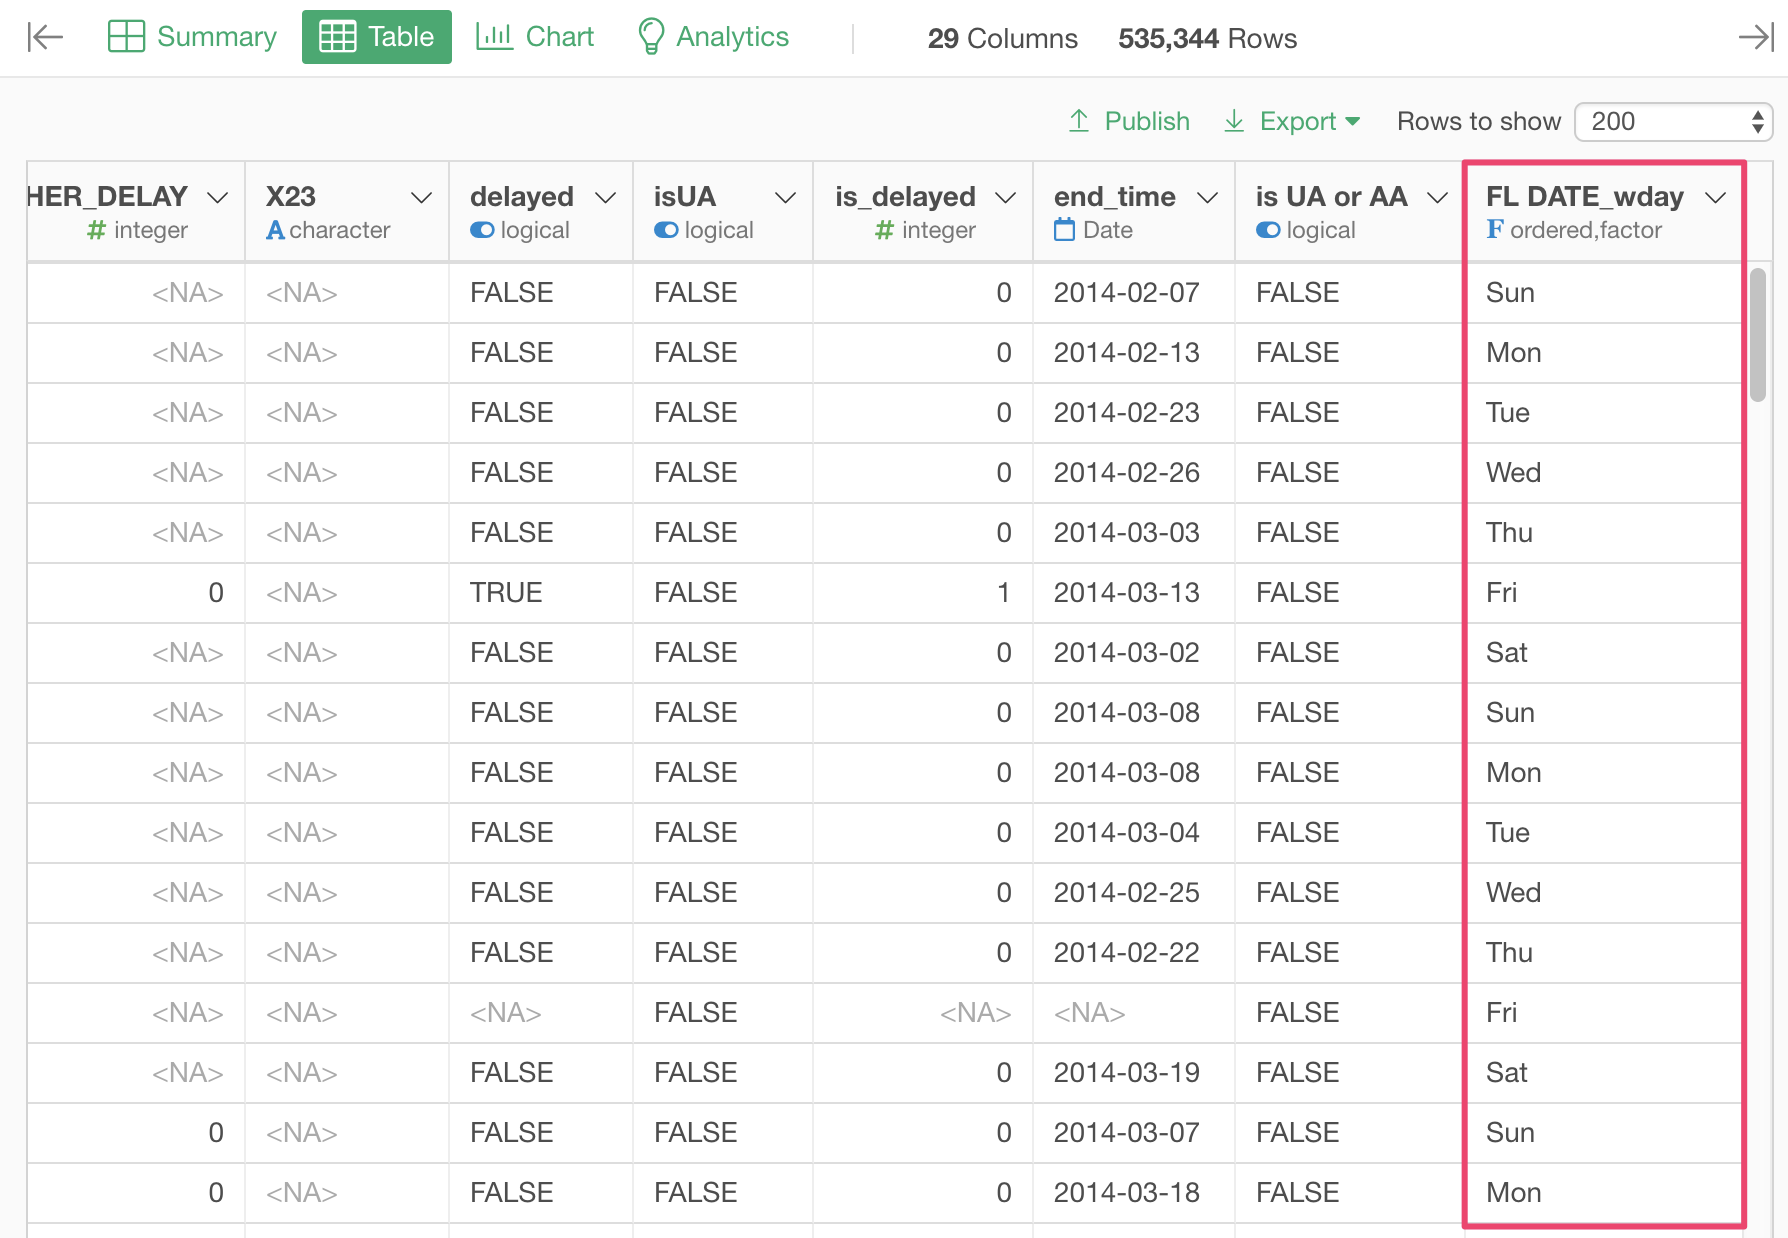Open the Summary view tab
1788x1238 pixels.
tap(192, 37)
